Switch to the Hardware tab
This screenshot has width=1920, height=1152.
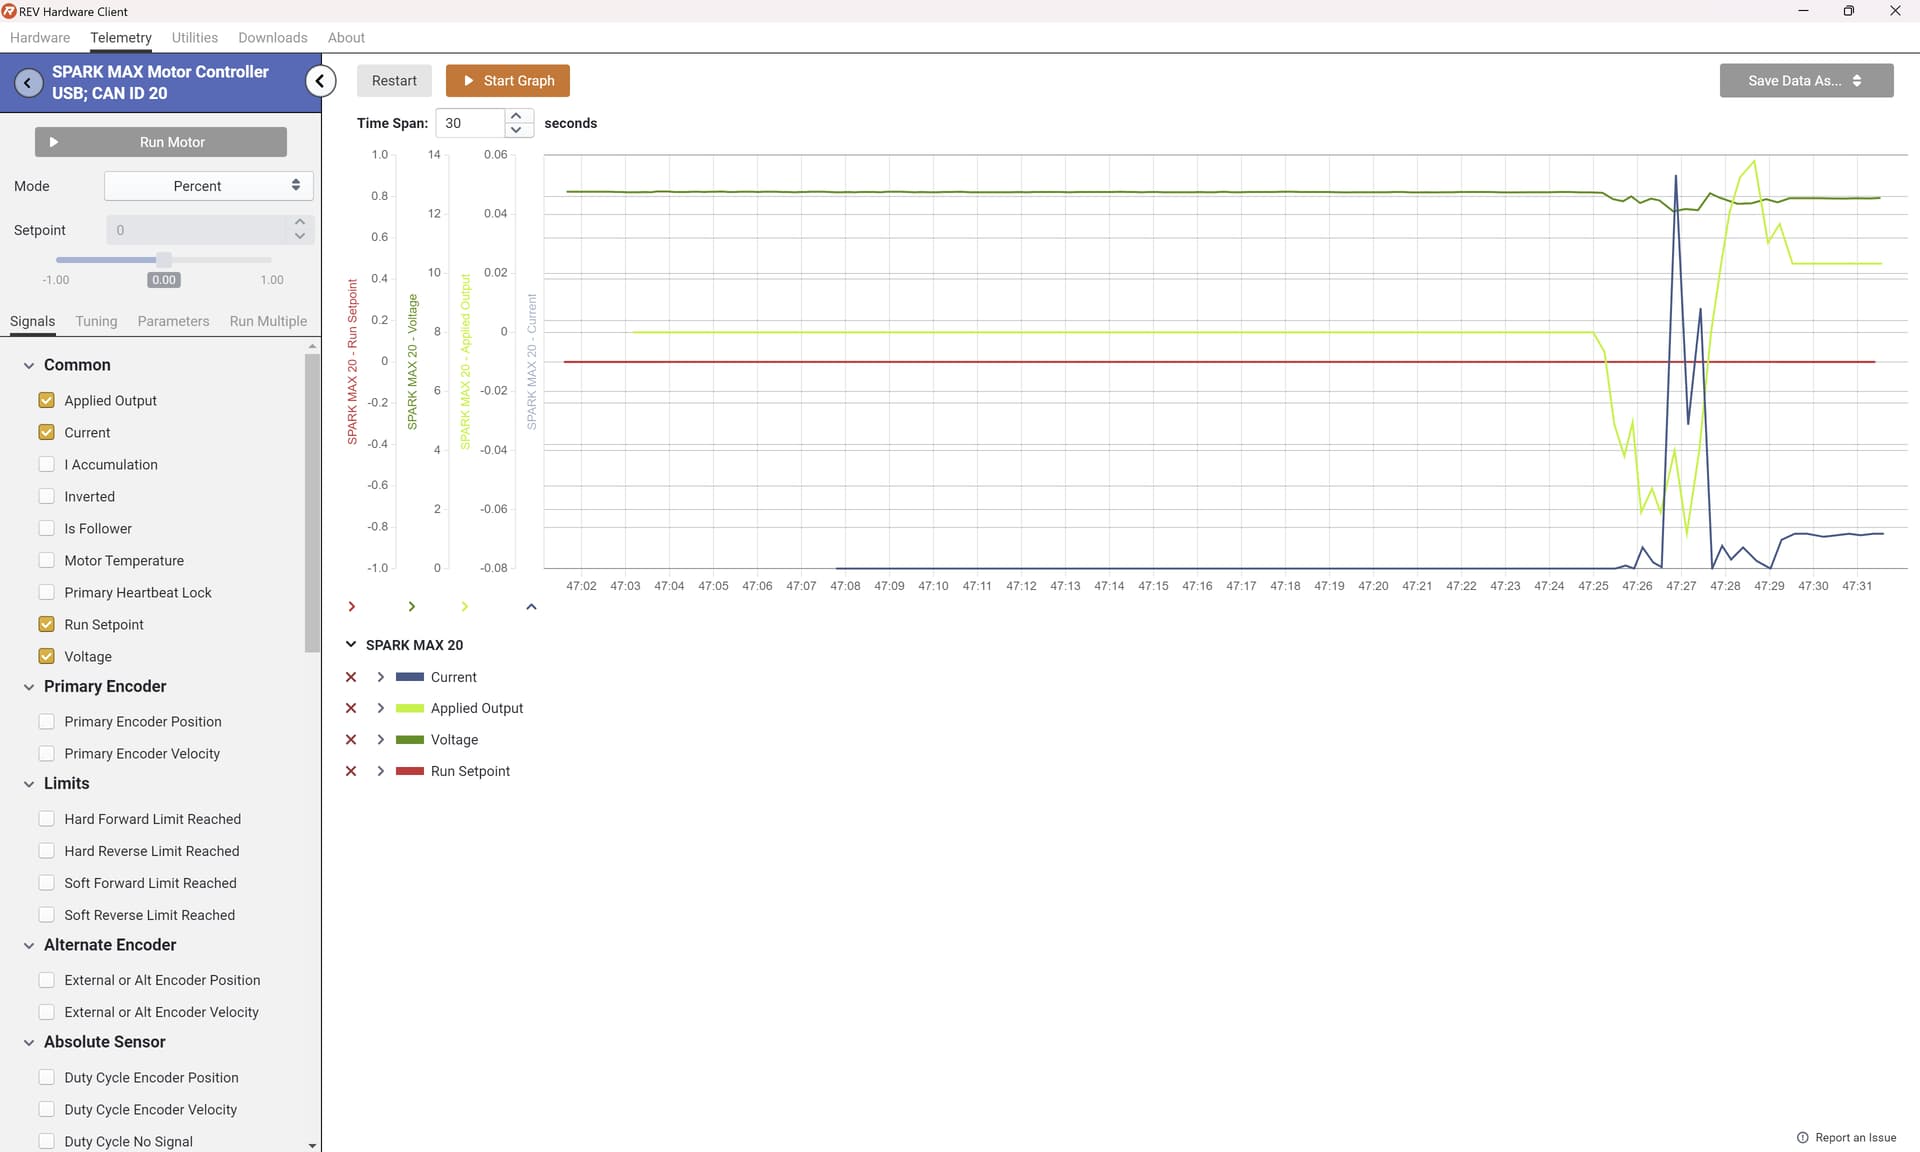click(40, 38)
